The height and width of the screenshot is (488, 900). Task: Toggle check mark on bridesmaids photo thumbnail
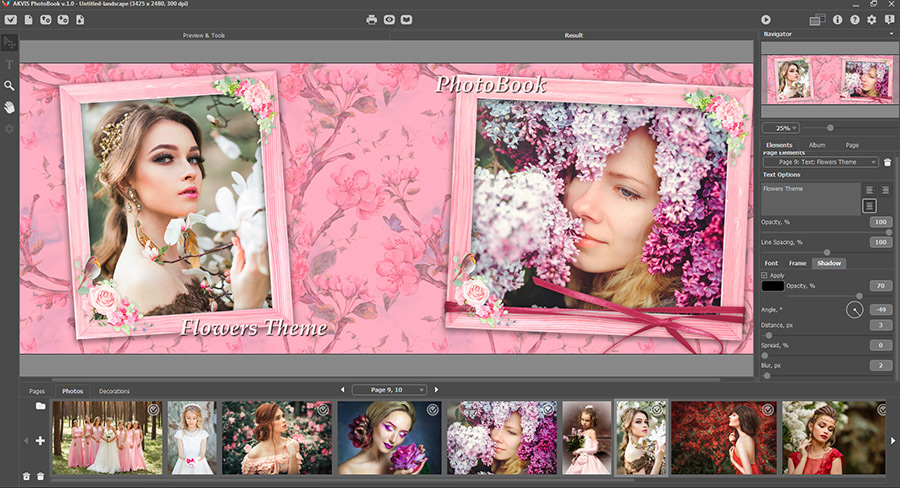tap(153, 409)
